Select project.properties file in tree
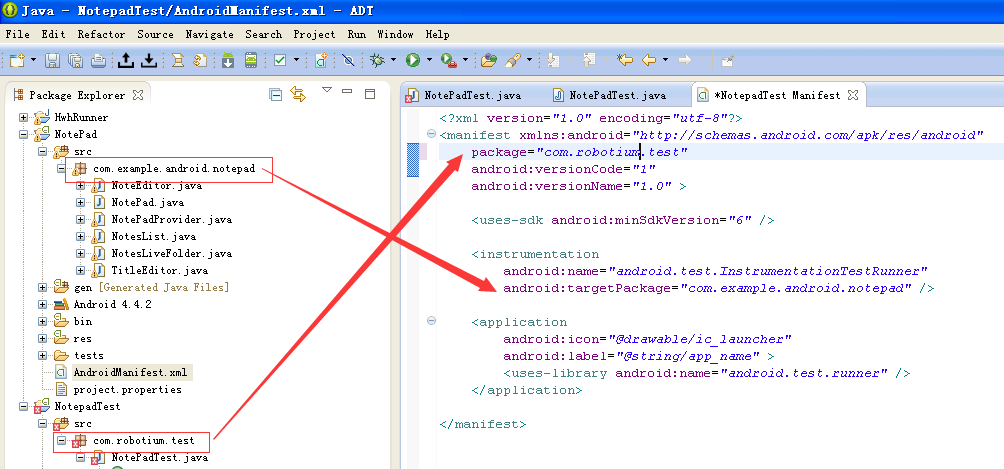 point(127,389)
